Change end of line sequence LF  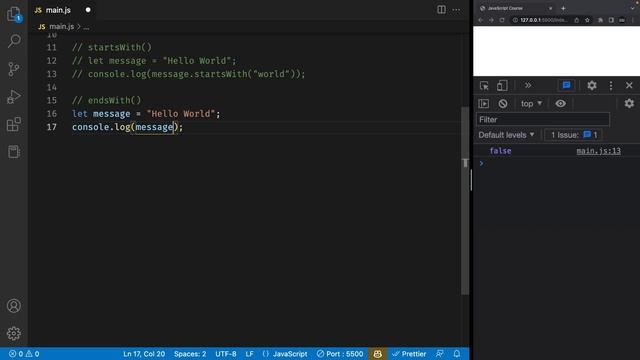pos(249,354)
